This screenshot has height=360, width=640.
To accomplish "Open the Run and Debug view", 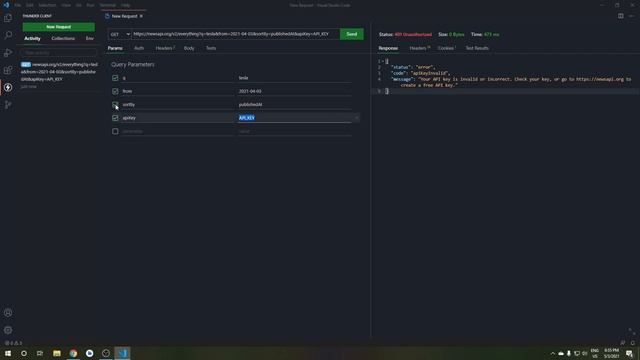I will point(8,53).
